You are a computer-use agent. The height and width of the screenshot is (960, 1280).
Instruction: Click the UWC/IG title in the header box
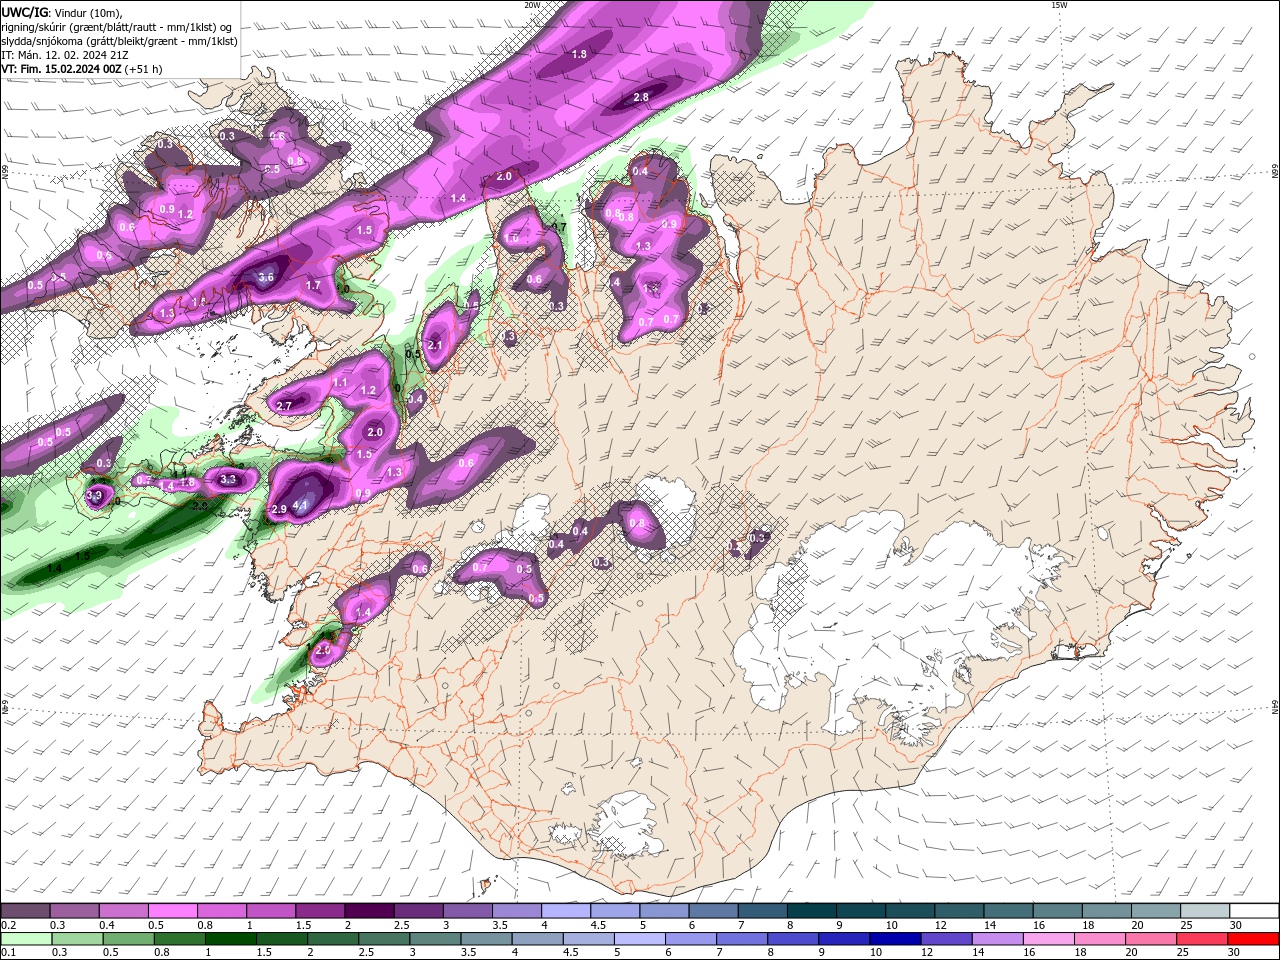pos(24,12)
